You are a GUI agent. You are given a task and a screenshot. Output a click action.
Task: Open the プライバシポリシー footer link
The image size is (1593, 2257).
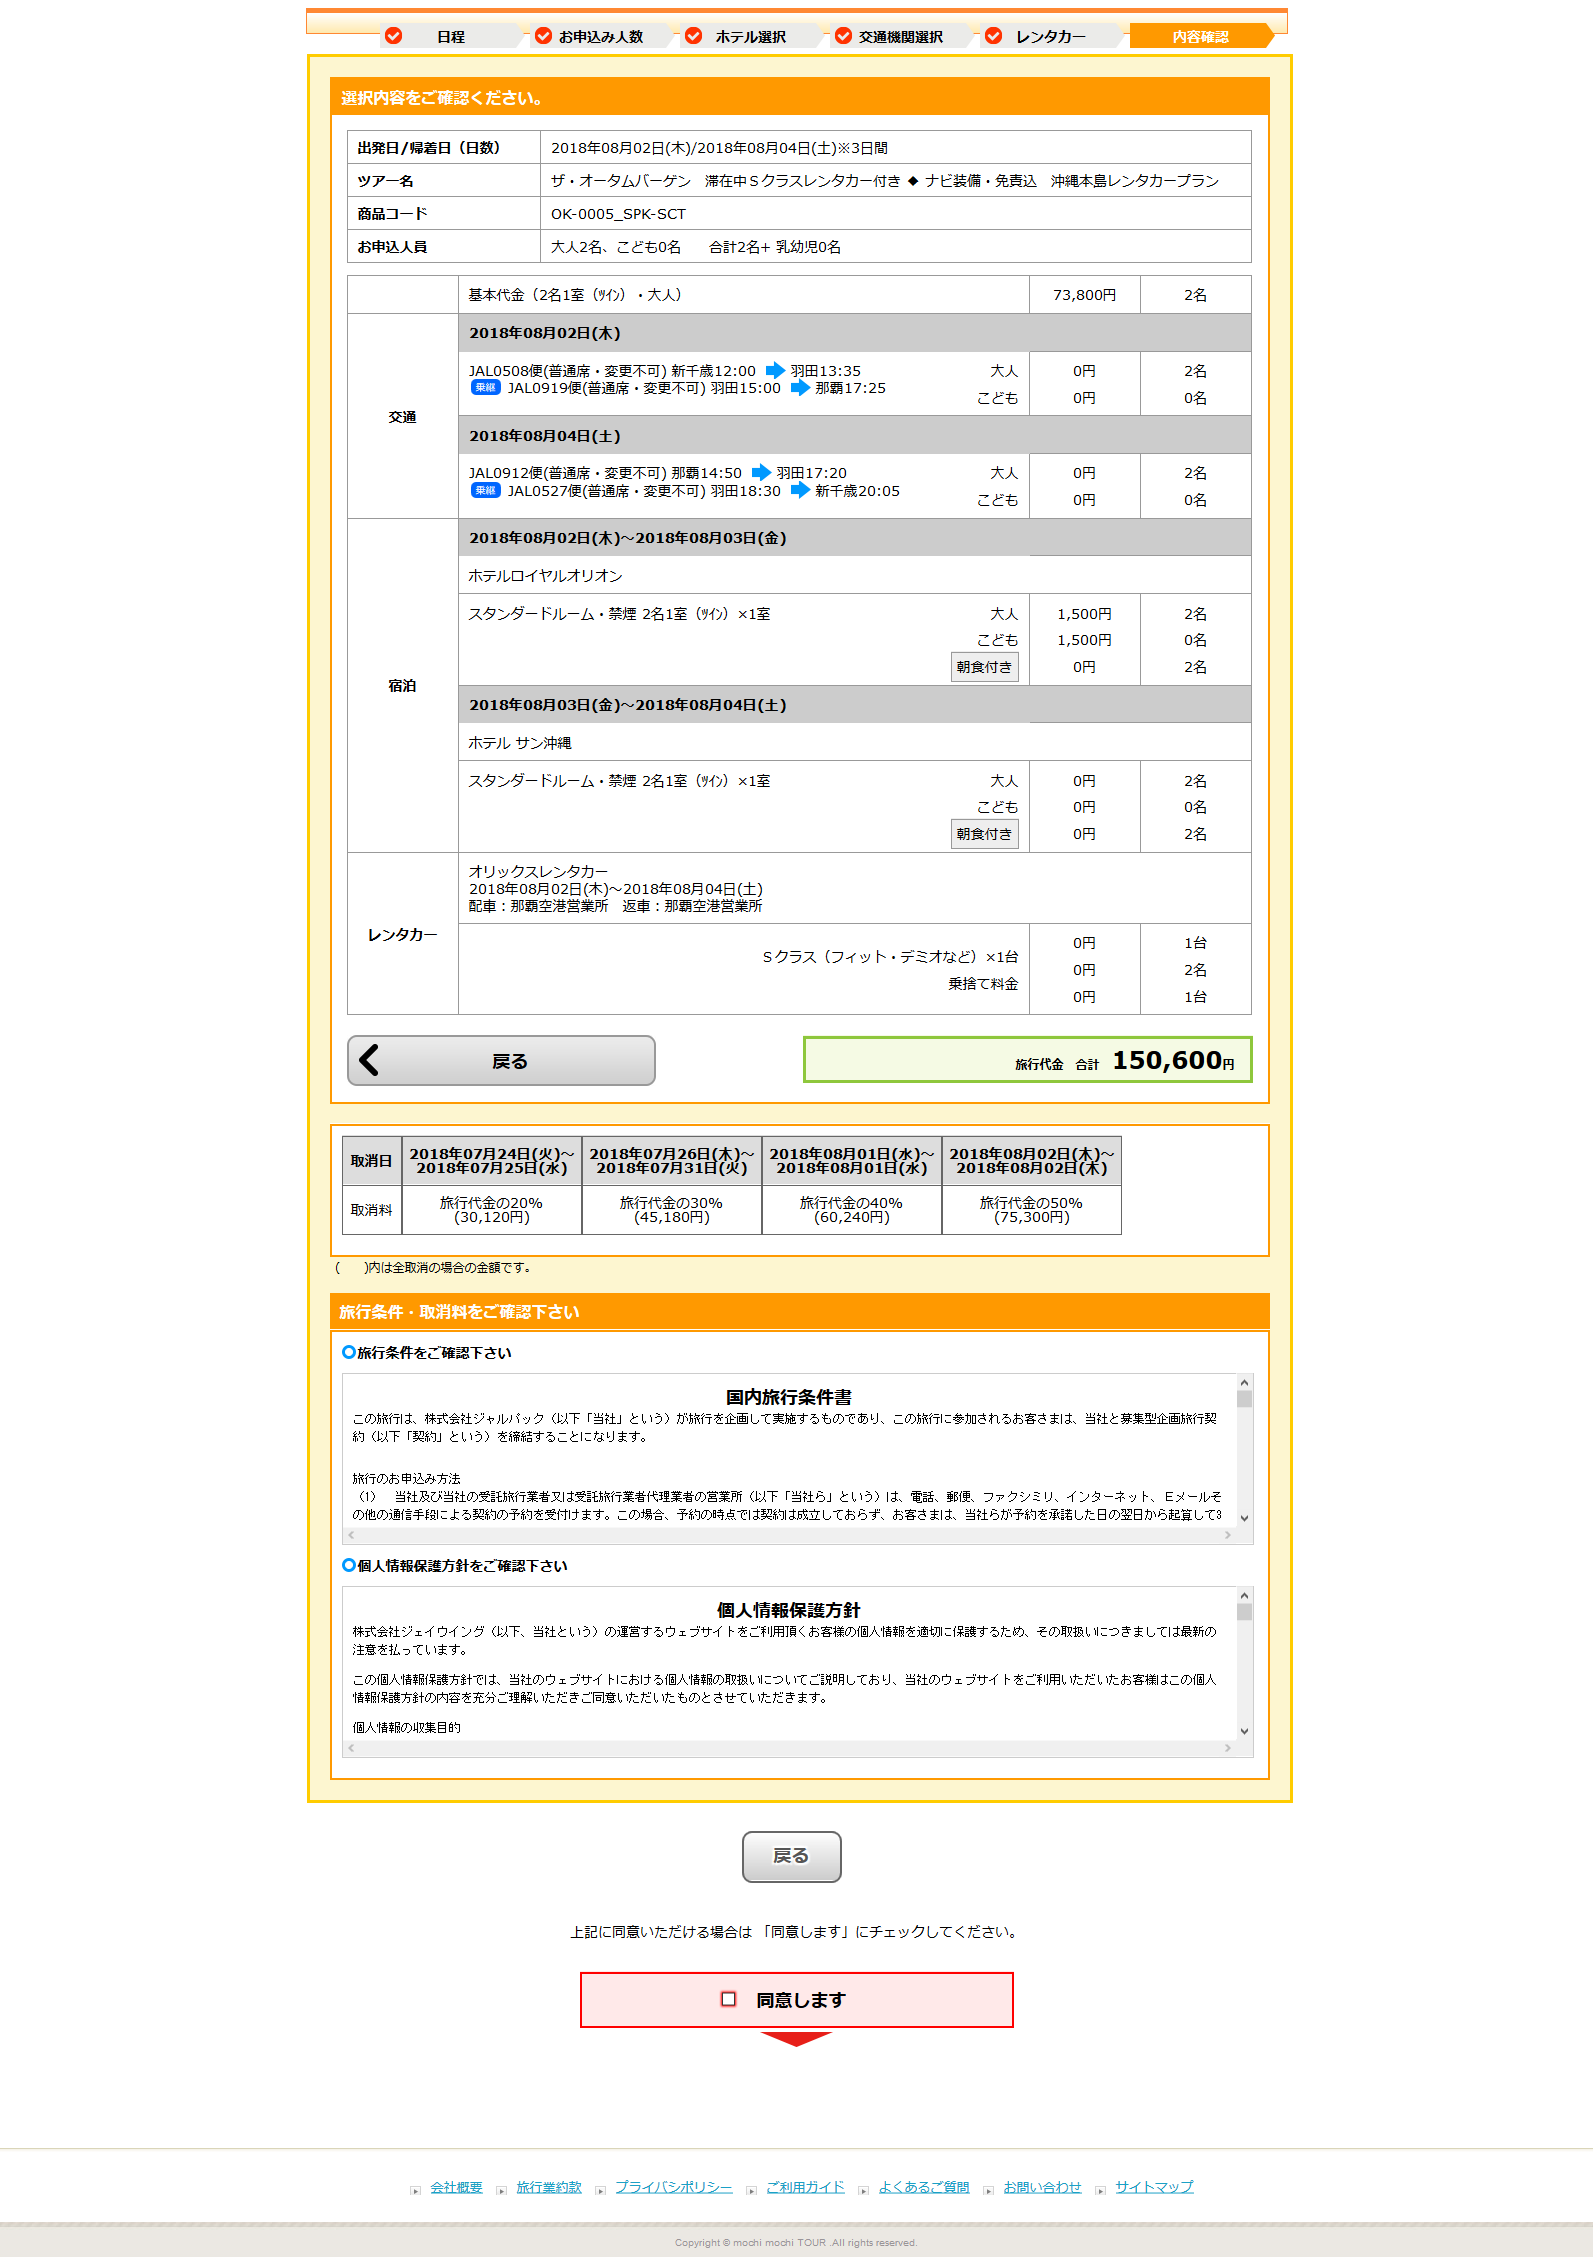click(x=674, y=2187)
